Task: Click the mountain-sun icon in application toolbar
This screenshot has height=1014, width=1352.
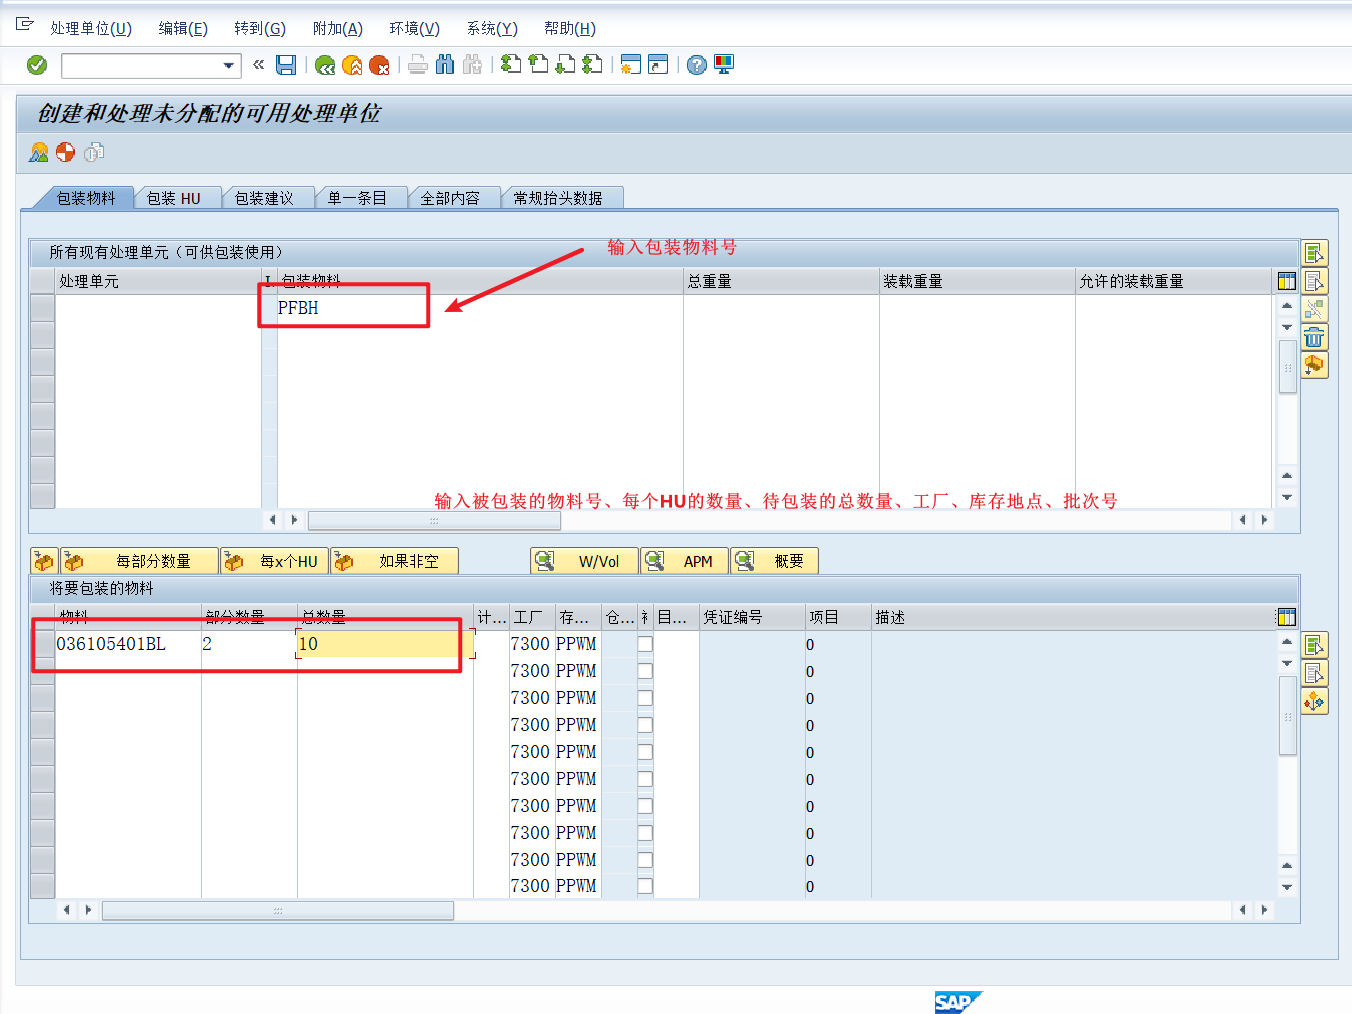Action: coord(39,152)
